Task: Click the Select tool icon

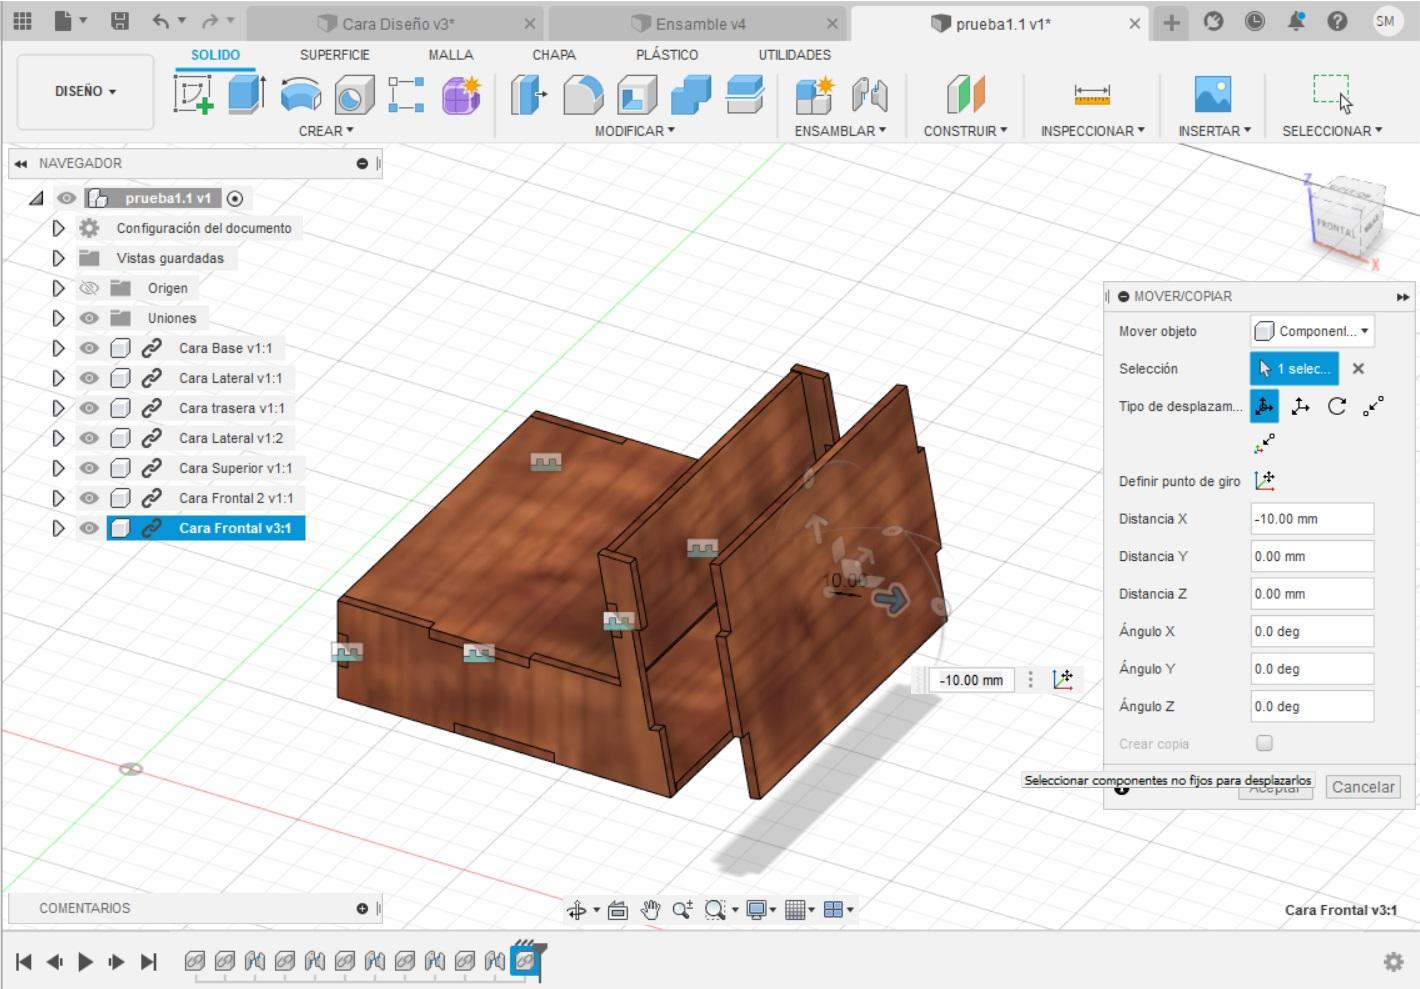Action: pos(1332,93)
